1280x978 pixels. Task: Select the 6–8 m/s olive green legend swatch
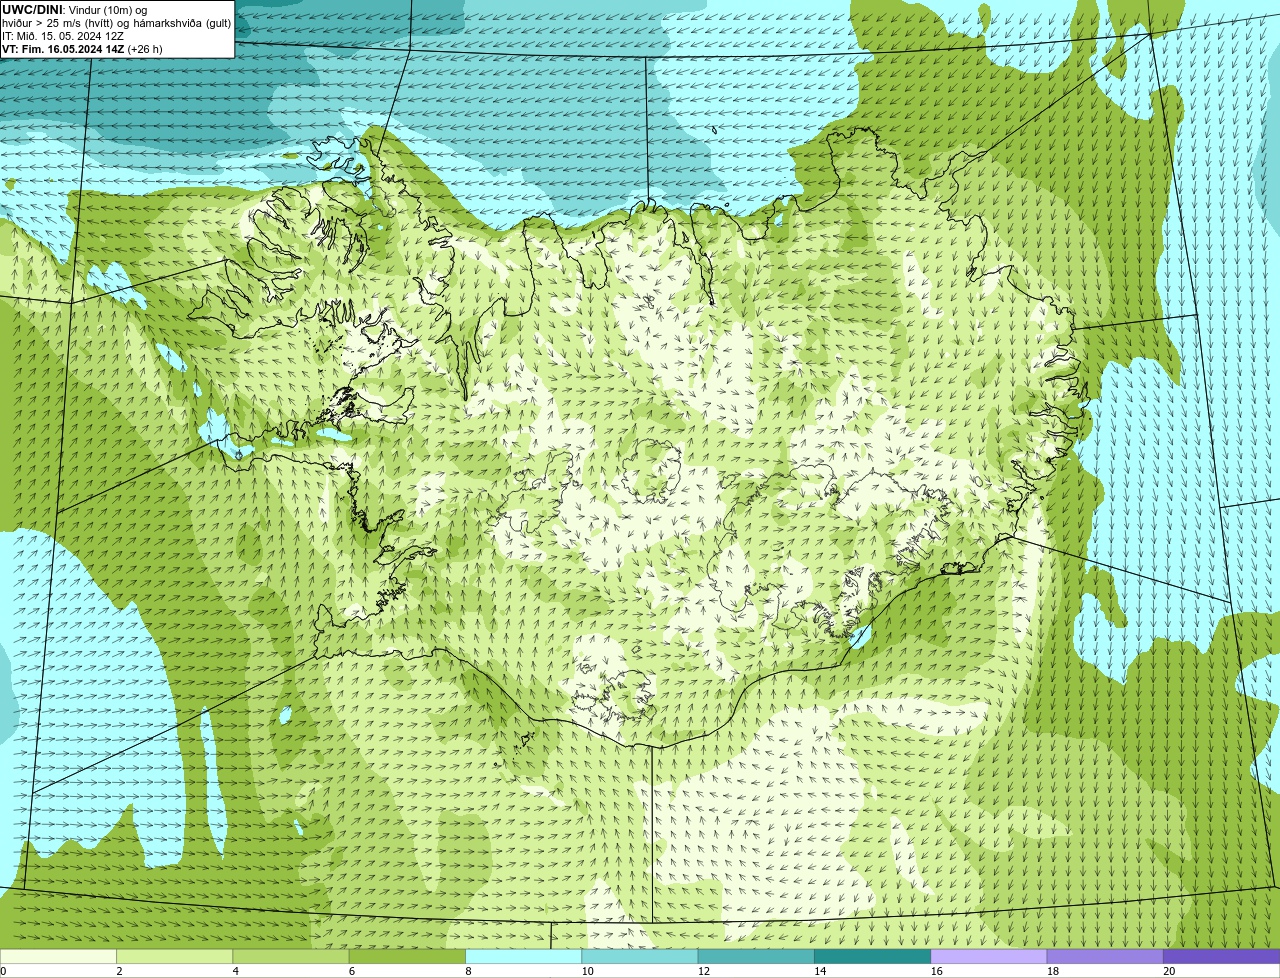coord(407,956)
